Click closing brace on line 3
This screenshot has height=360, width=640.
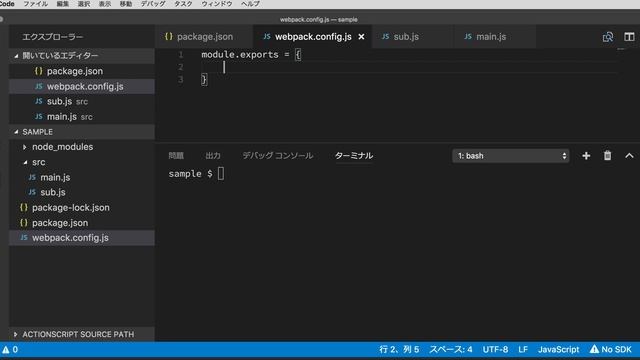(x=204, y=79)
